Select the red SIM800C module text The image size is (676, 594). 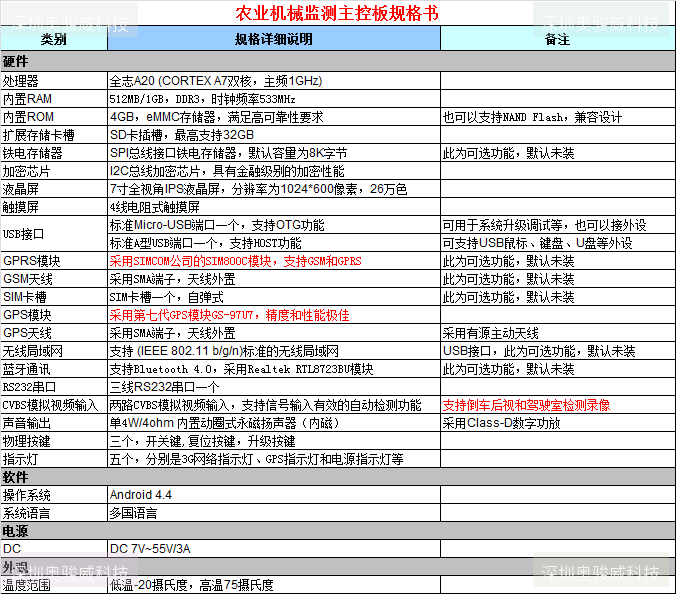pyautogui.click(x=235, y=261)
